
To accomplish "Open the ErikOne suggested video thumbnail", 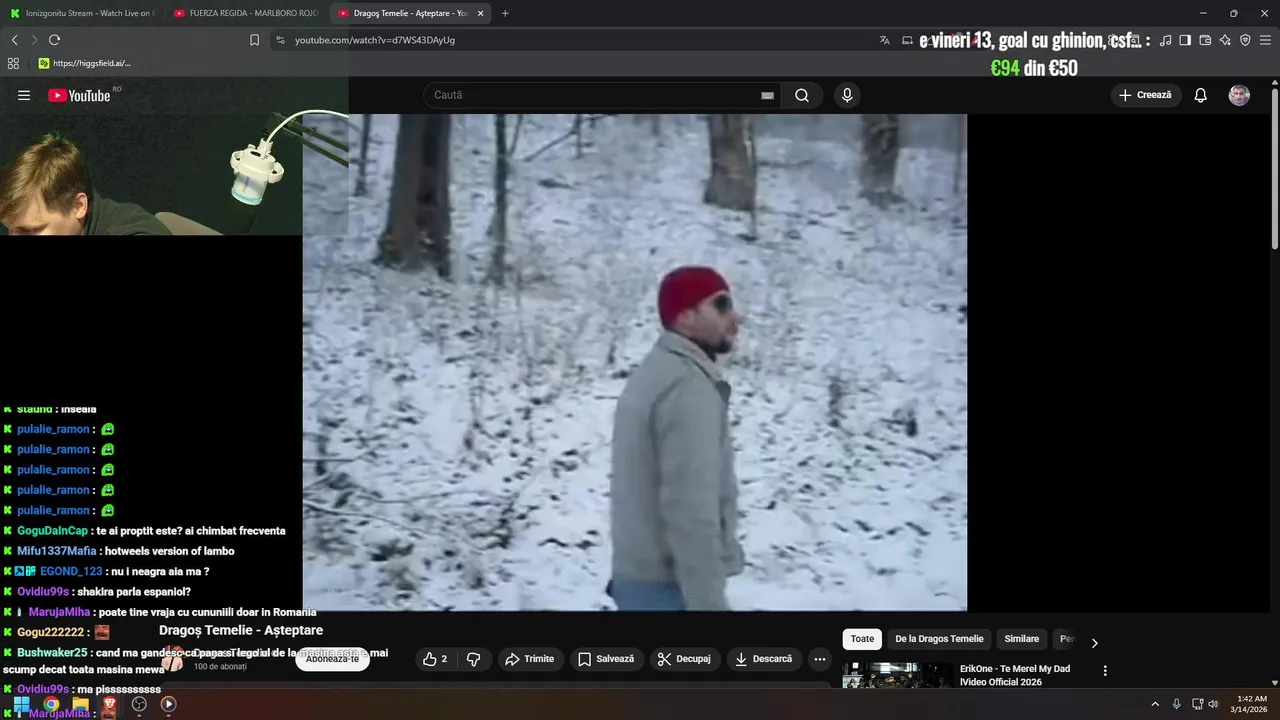I will pyautogui.click(x=897, y=675).
